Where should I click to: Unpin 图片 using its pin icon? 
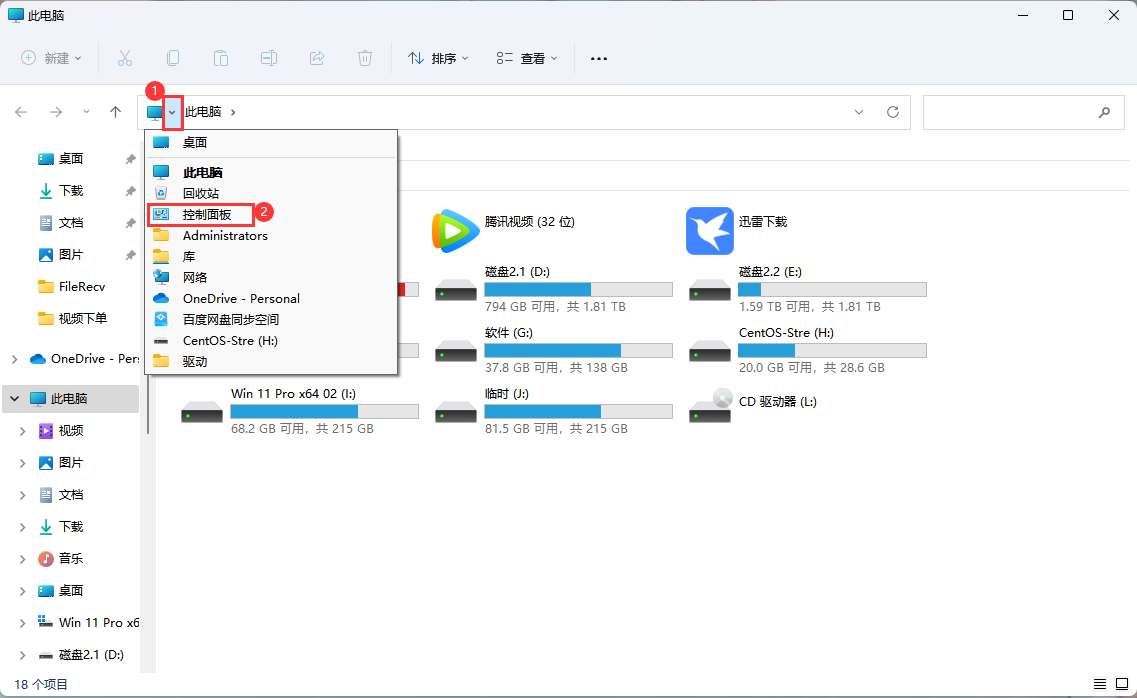pos(131,254)
